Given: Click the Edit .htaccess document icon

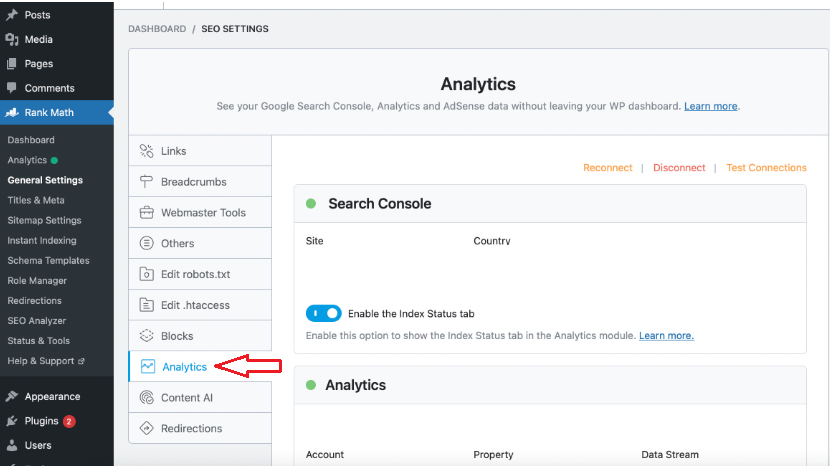Looking at the screenshot, I should pyautogui.click(x=147, y=305).
